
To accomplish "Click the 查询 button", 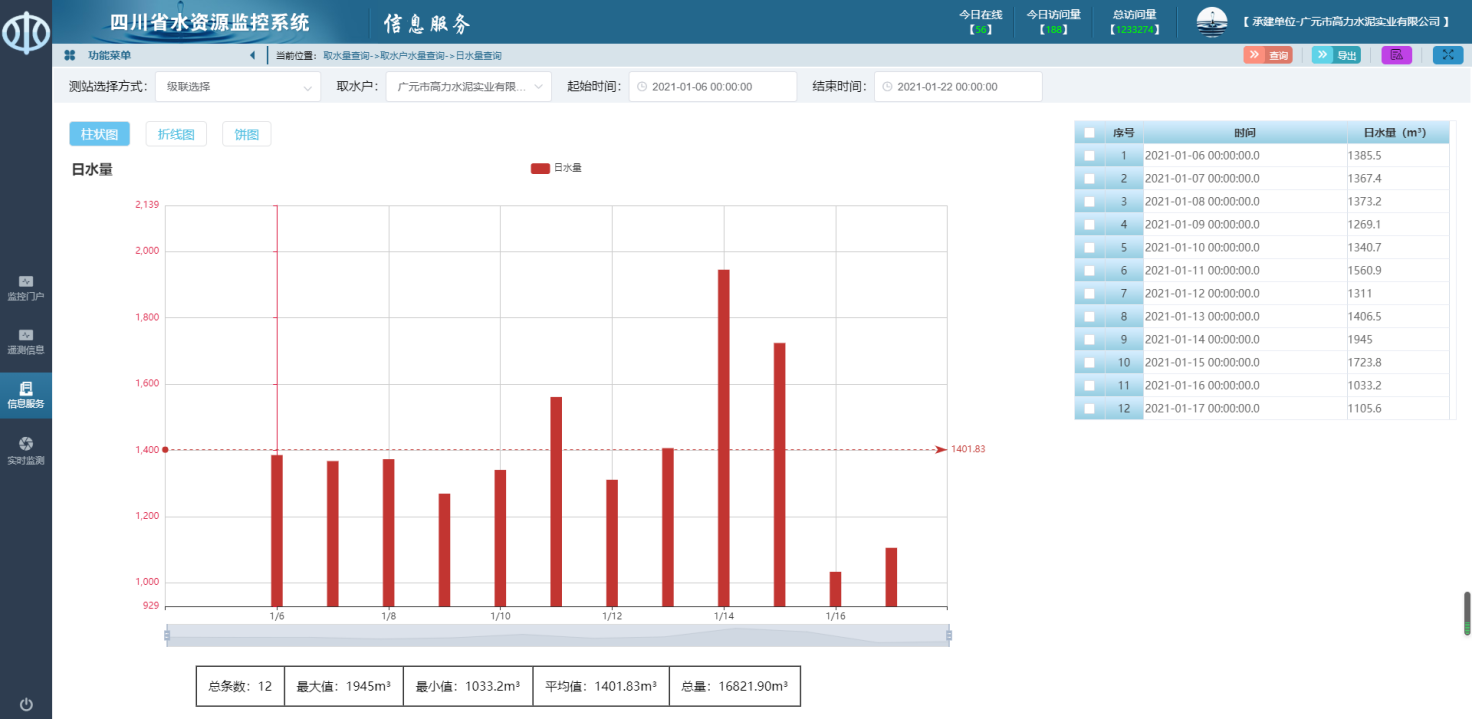I will click(x=1268, y=55).
